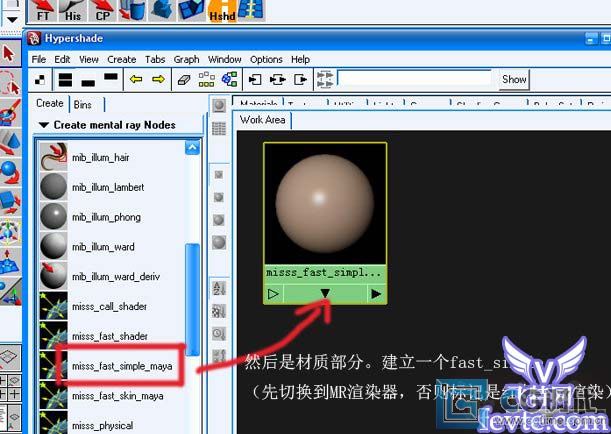Open the File menu
The height and width of the screenshot is (434, 611).
[39, 59]
